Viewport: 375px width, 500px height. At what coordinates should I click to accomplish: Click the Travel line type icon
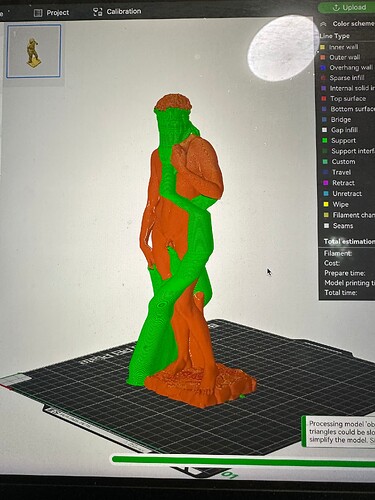(326, 172)
